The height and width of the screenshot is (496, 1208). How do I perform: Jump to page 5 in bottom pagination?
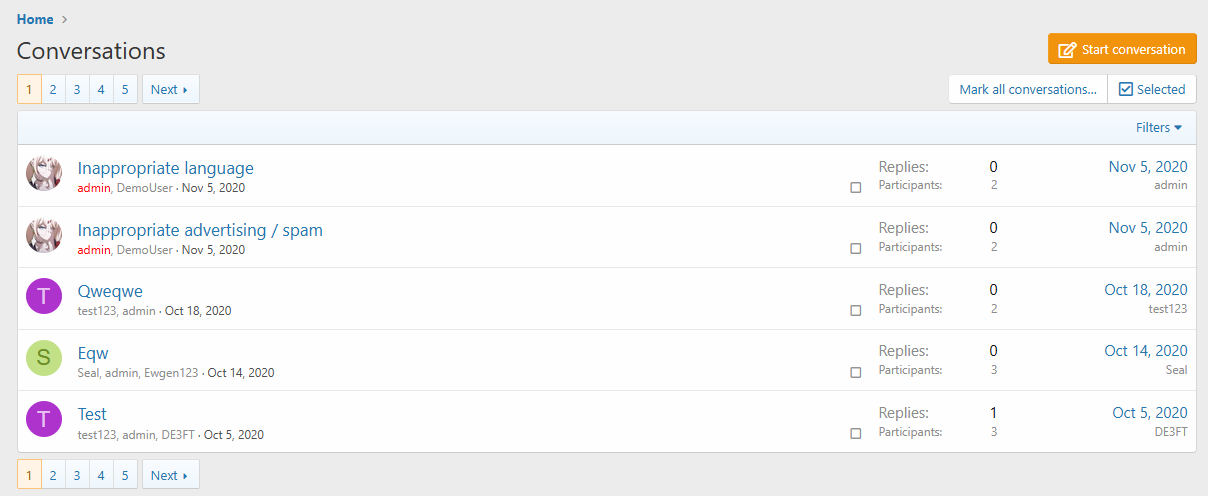(x=125, y=476)
